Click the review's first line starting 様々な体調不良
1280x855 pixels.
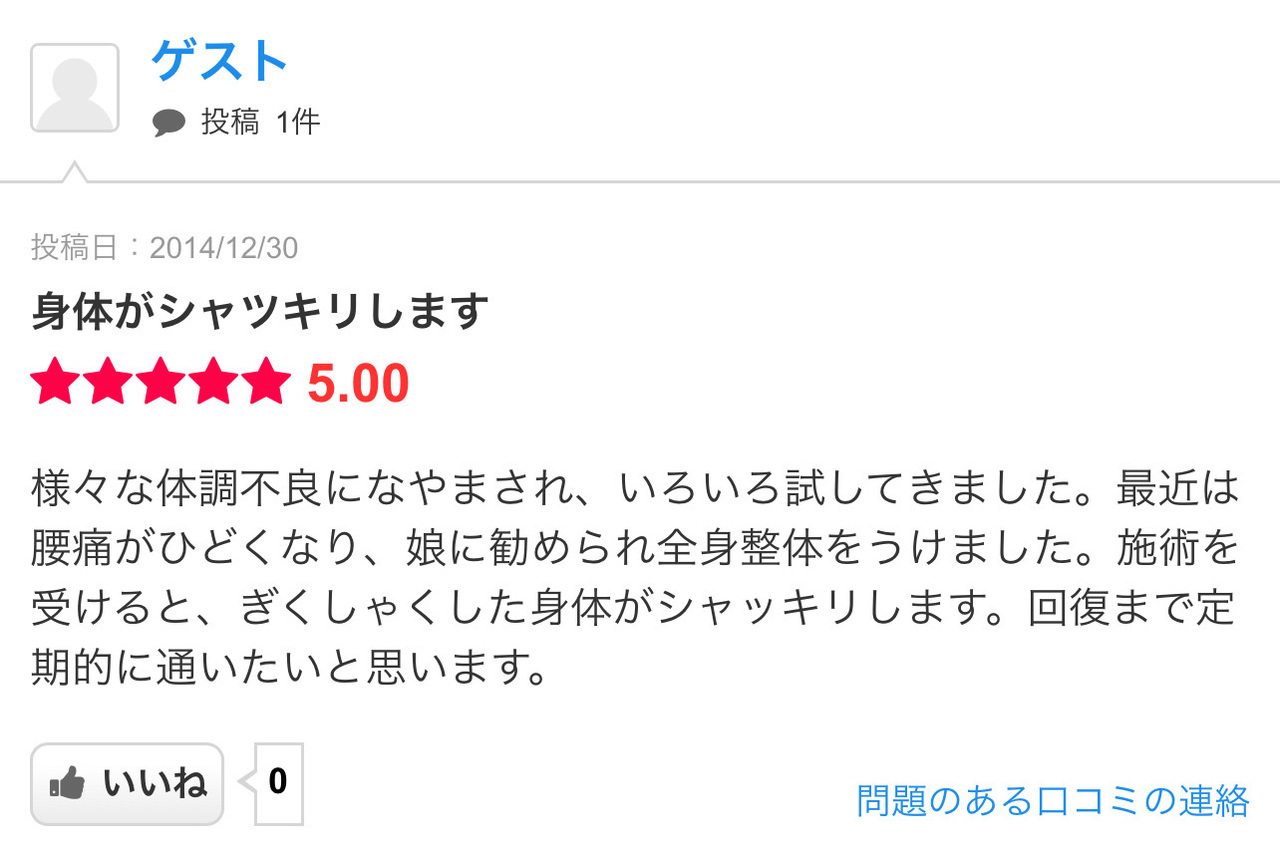[x=636, y=488]
